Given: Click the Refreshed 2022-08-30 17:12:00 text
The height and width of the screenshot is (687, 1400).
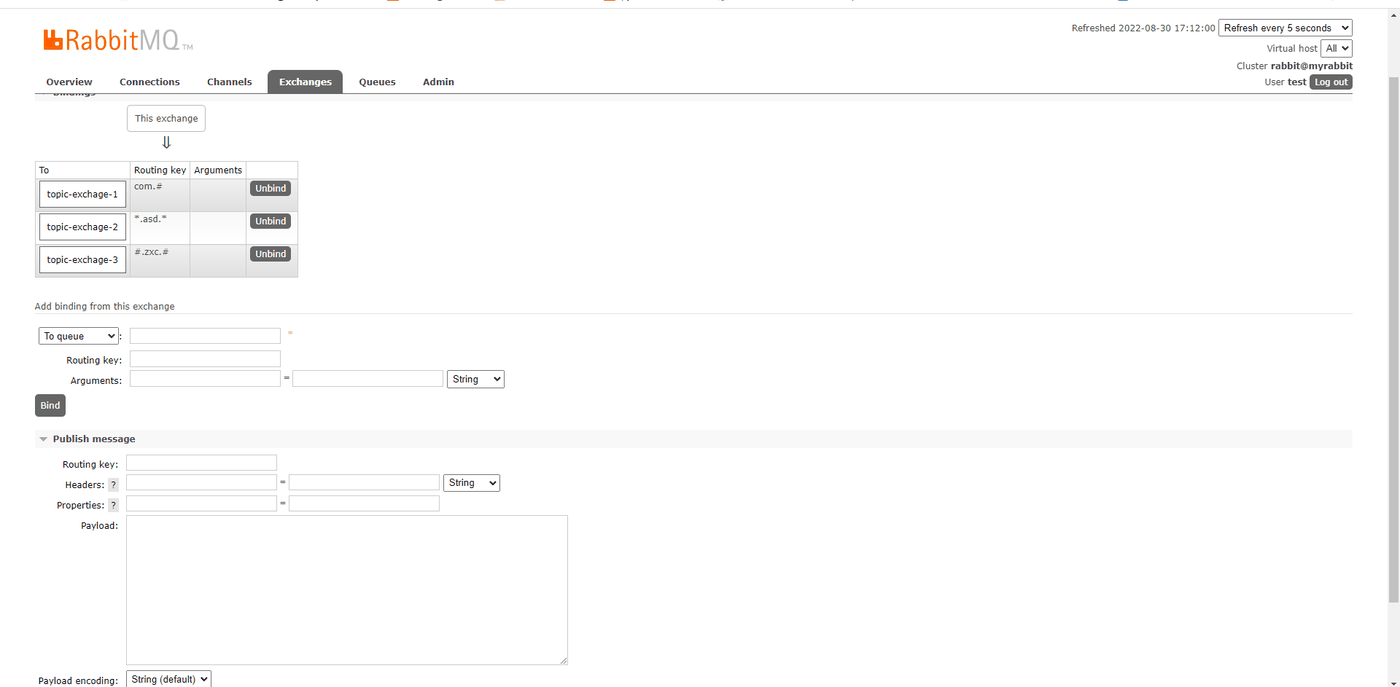Looking at the screenshot, I should point(1143,28).
